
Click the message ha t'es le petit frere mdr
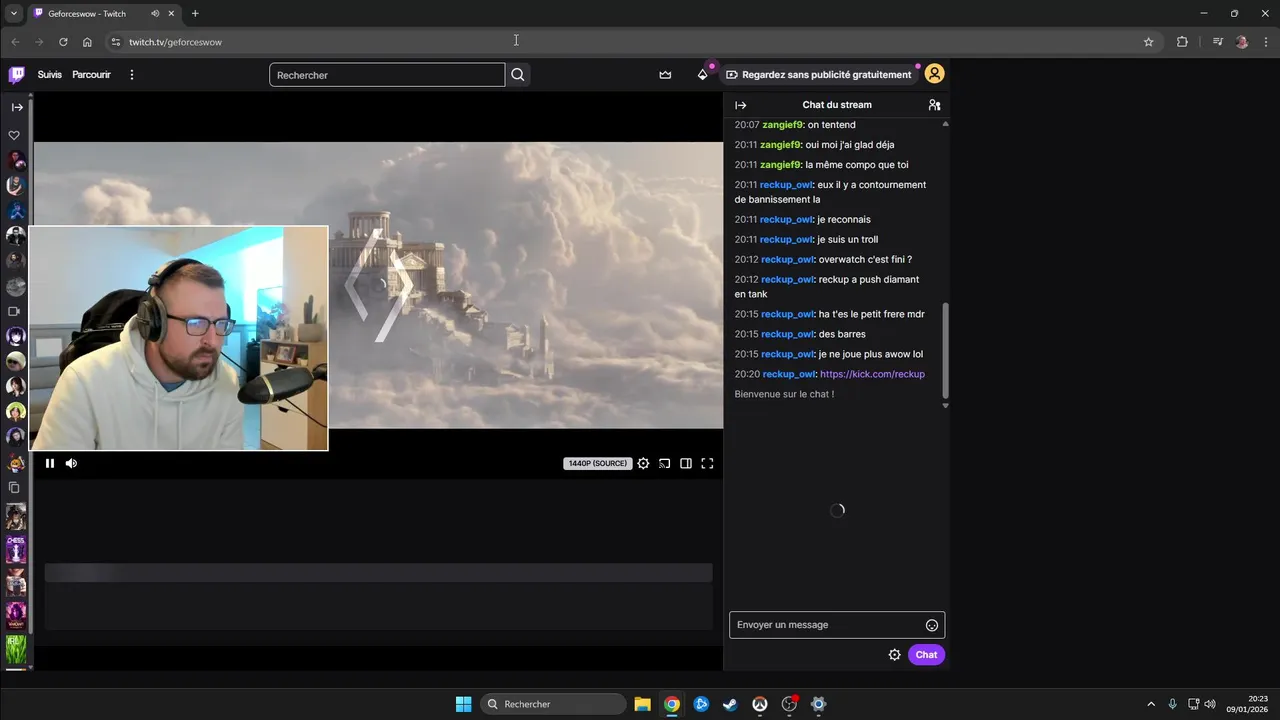click(871, 314)
